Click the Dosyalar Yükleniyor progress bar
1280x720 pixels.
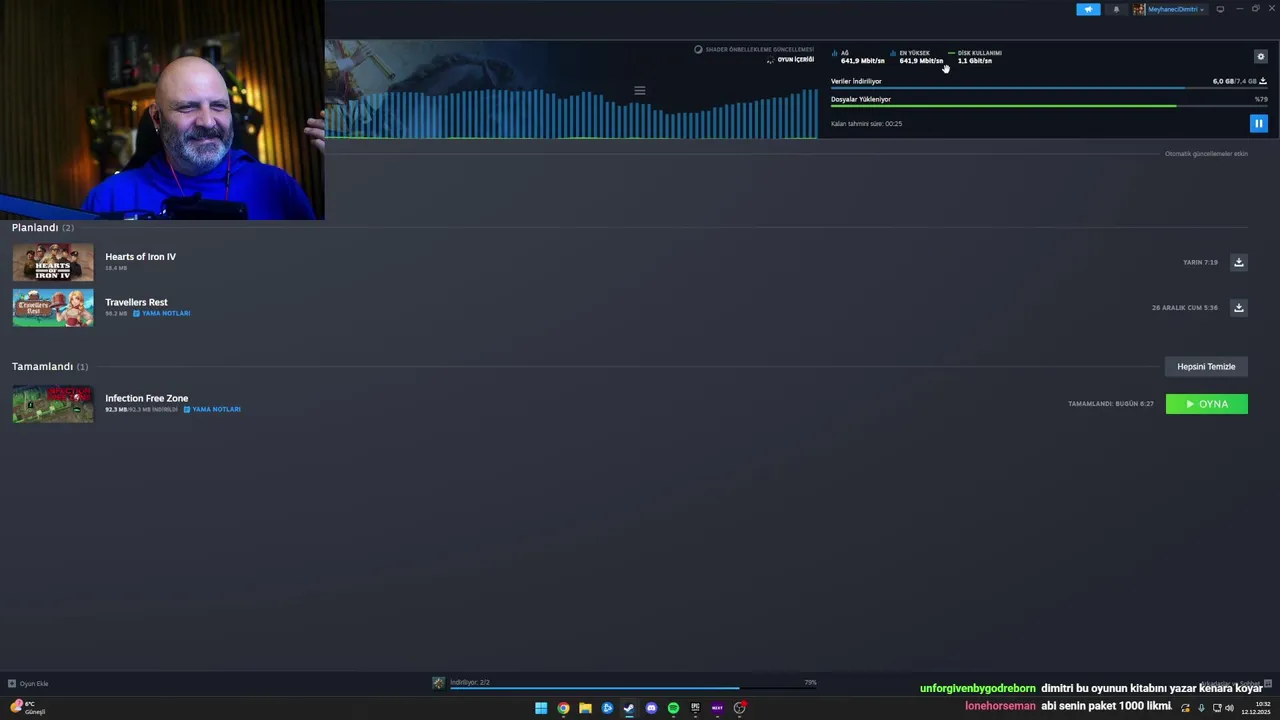(1049, 106)
